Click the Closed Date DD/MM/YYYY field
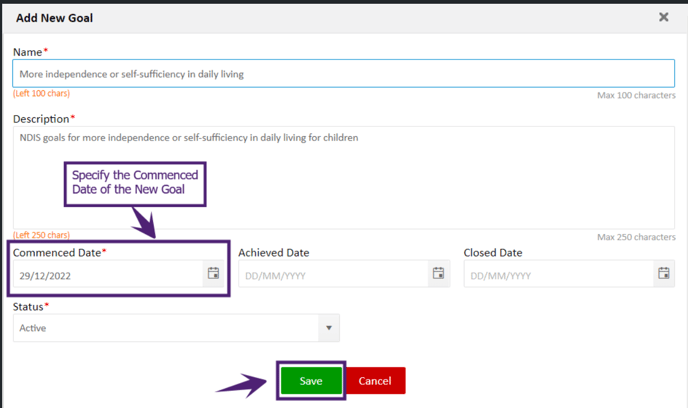 pyautogui.click(x=559, y=274)
